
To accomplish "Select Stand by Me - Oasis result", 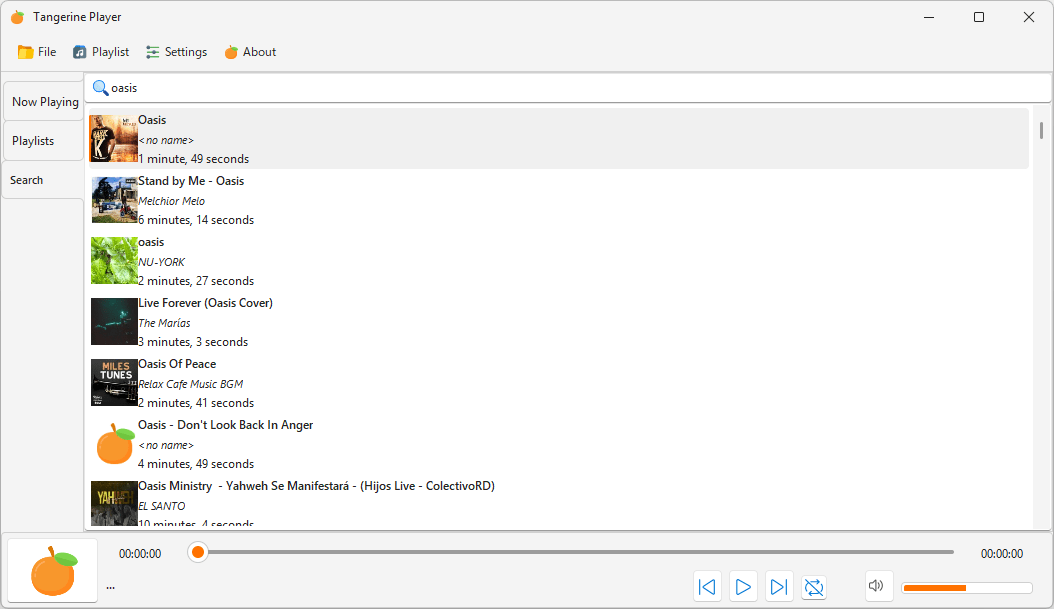I will click(x=559, y=200).
